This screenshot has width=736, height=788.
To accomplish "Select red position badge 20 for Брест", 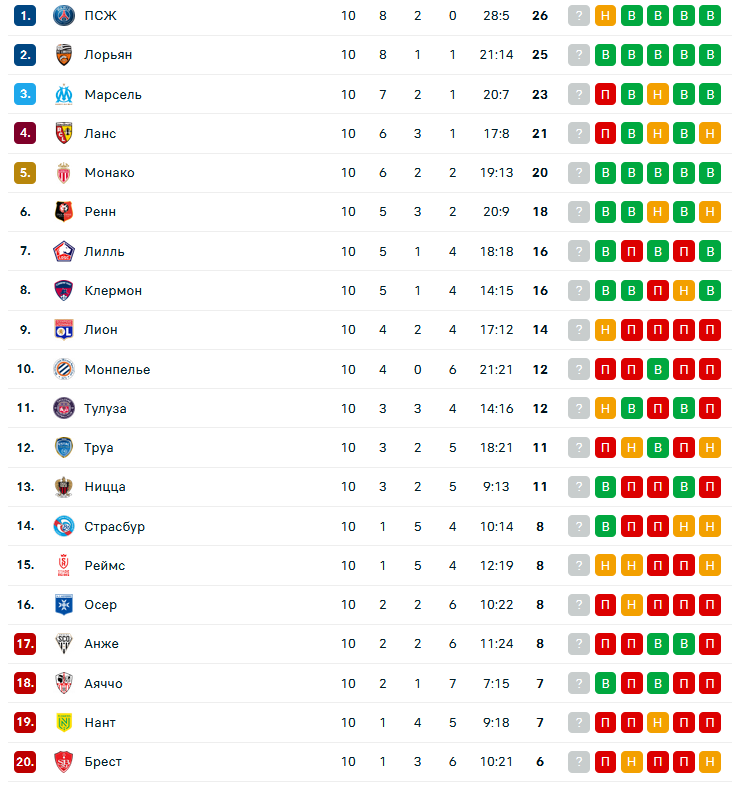I will coord(25,761).
